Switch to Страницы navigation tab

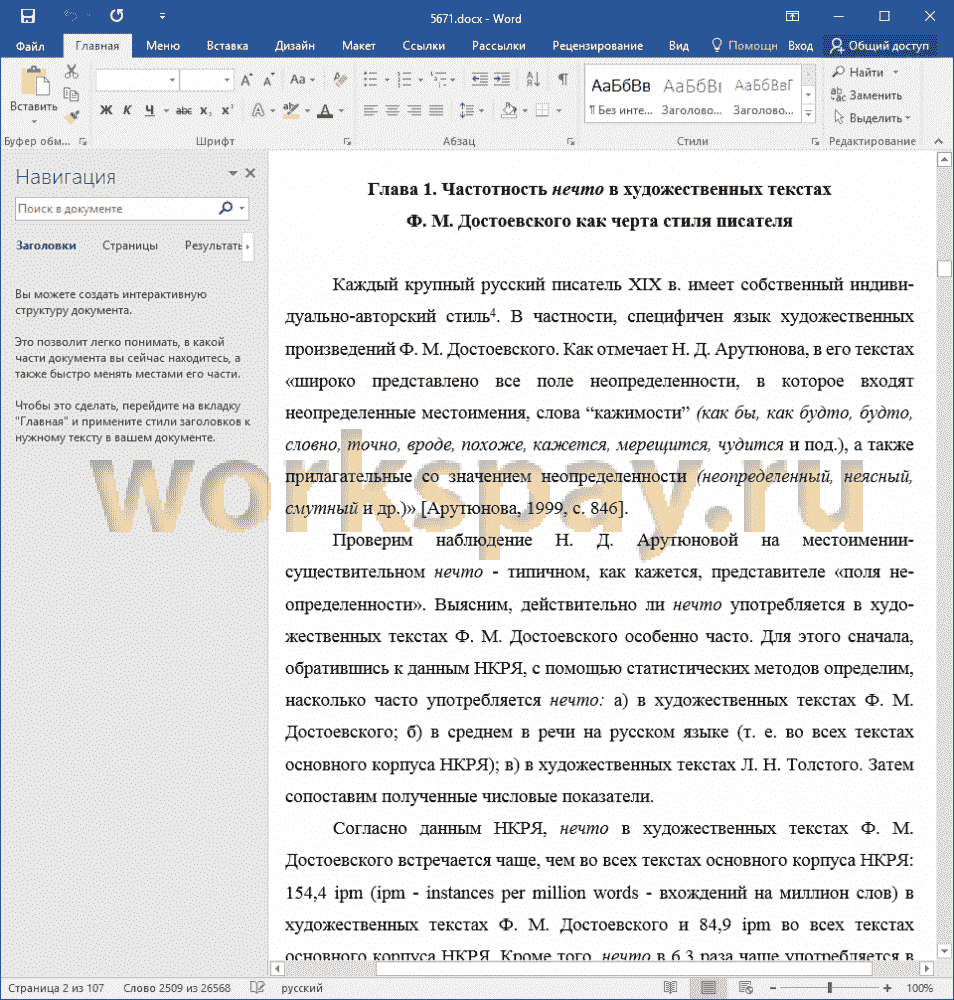[x=130, y=246]
